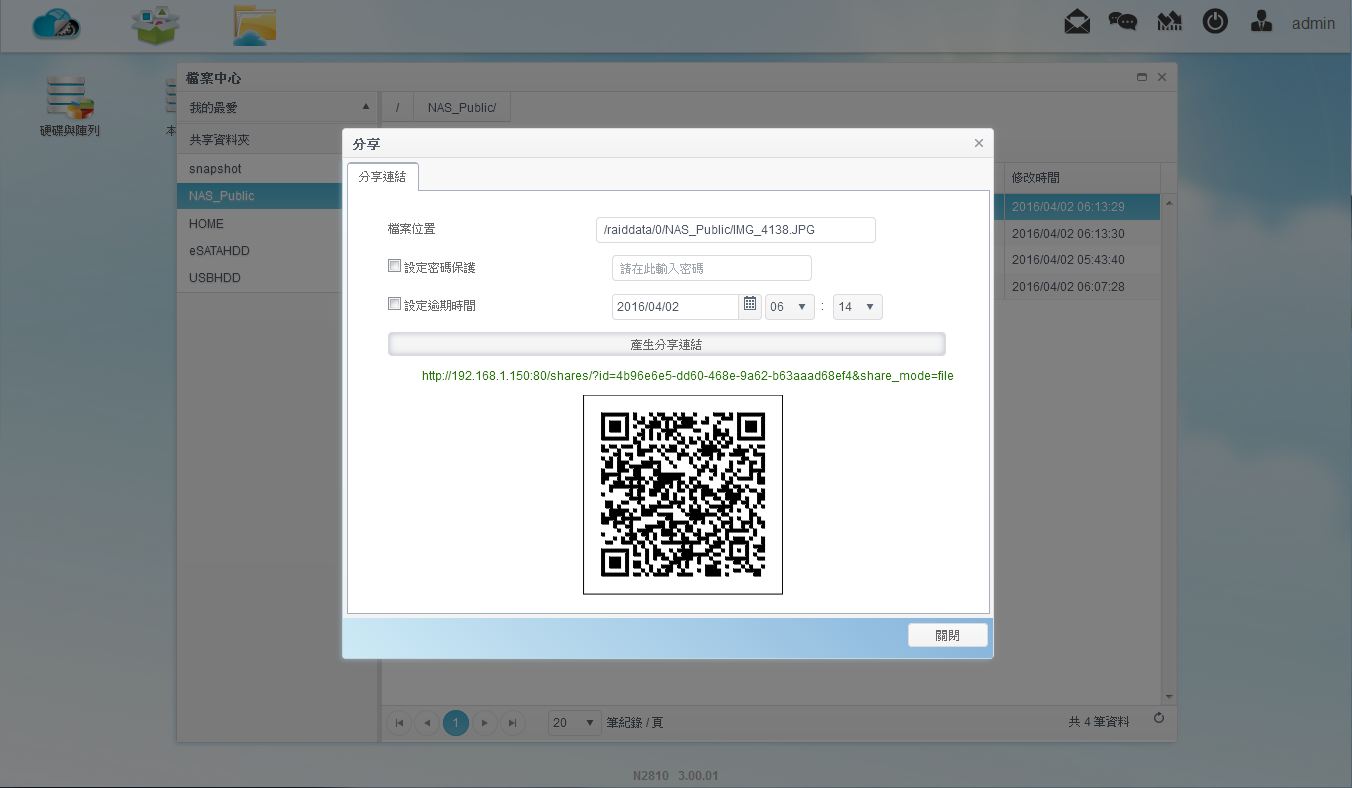This screenshot has width=1352, height=788.
Task: Select row modified 2016/04/02 05:43:40
Action: [1082, 260]
